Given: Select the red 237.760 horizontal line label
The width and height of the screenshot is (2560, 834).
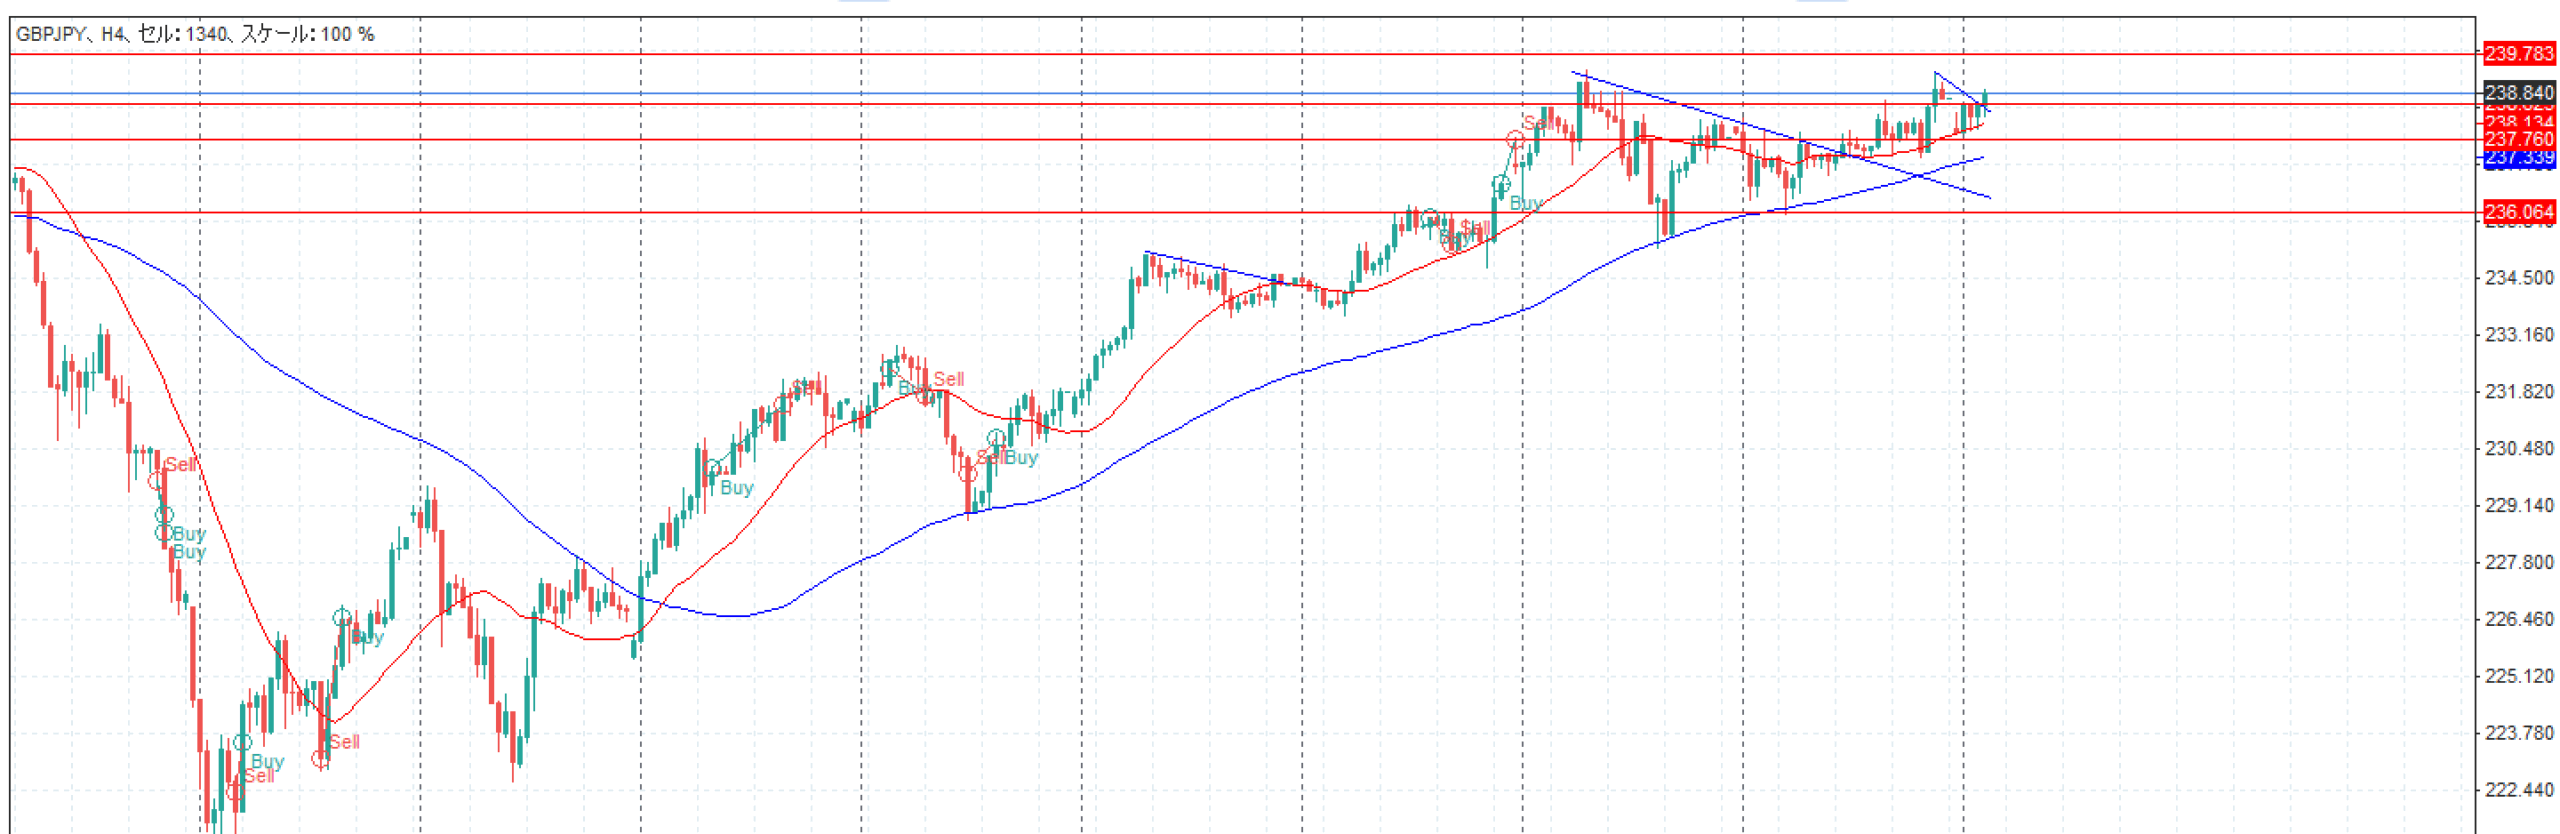Looking at the screenshot, I should point(2518,139).
